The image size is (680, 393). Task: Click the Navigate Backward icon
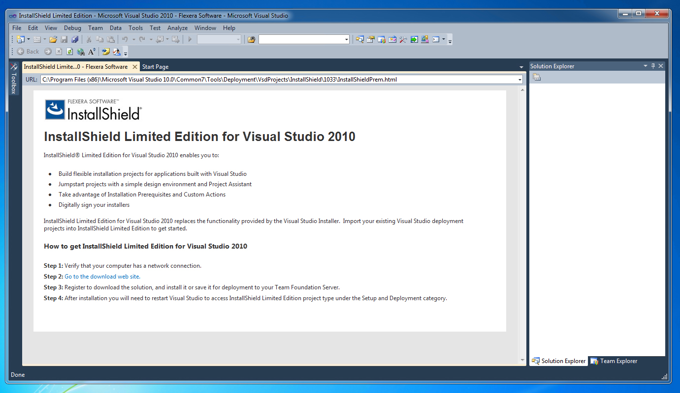(160, 39)
